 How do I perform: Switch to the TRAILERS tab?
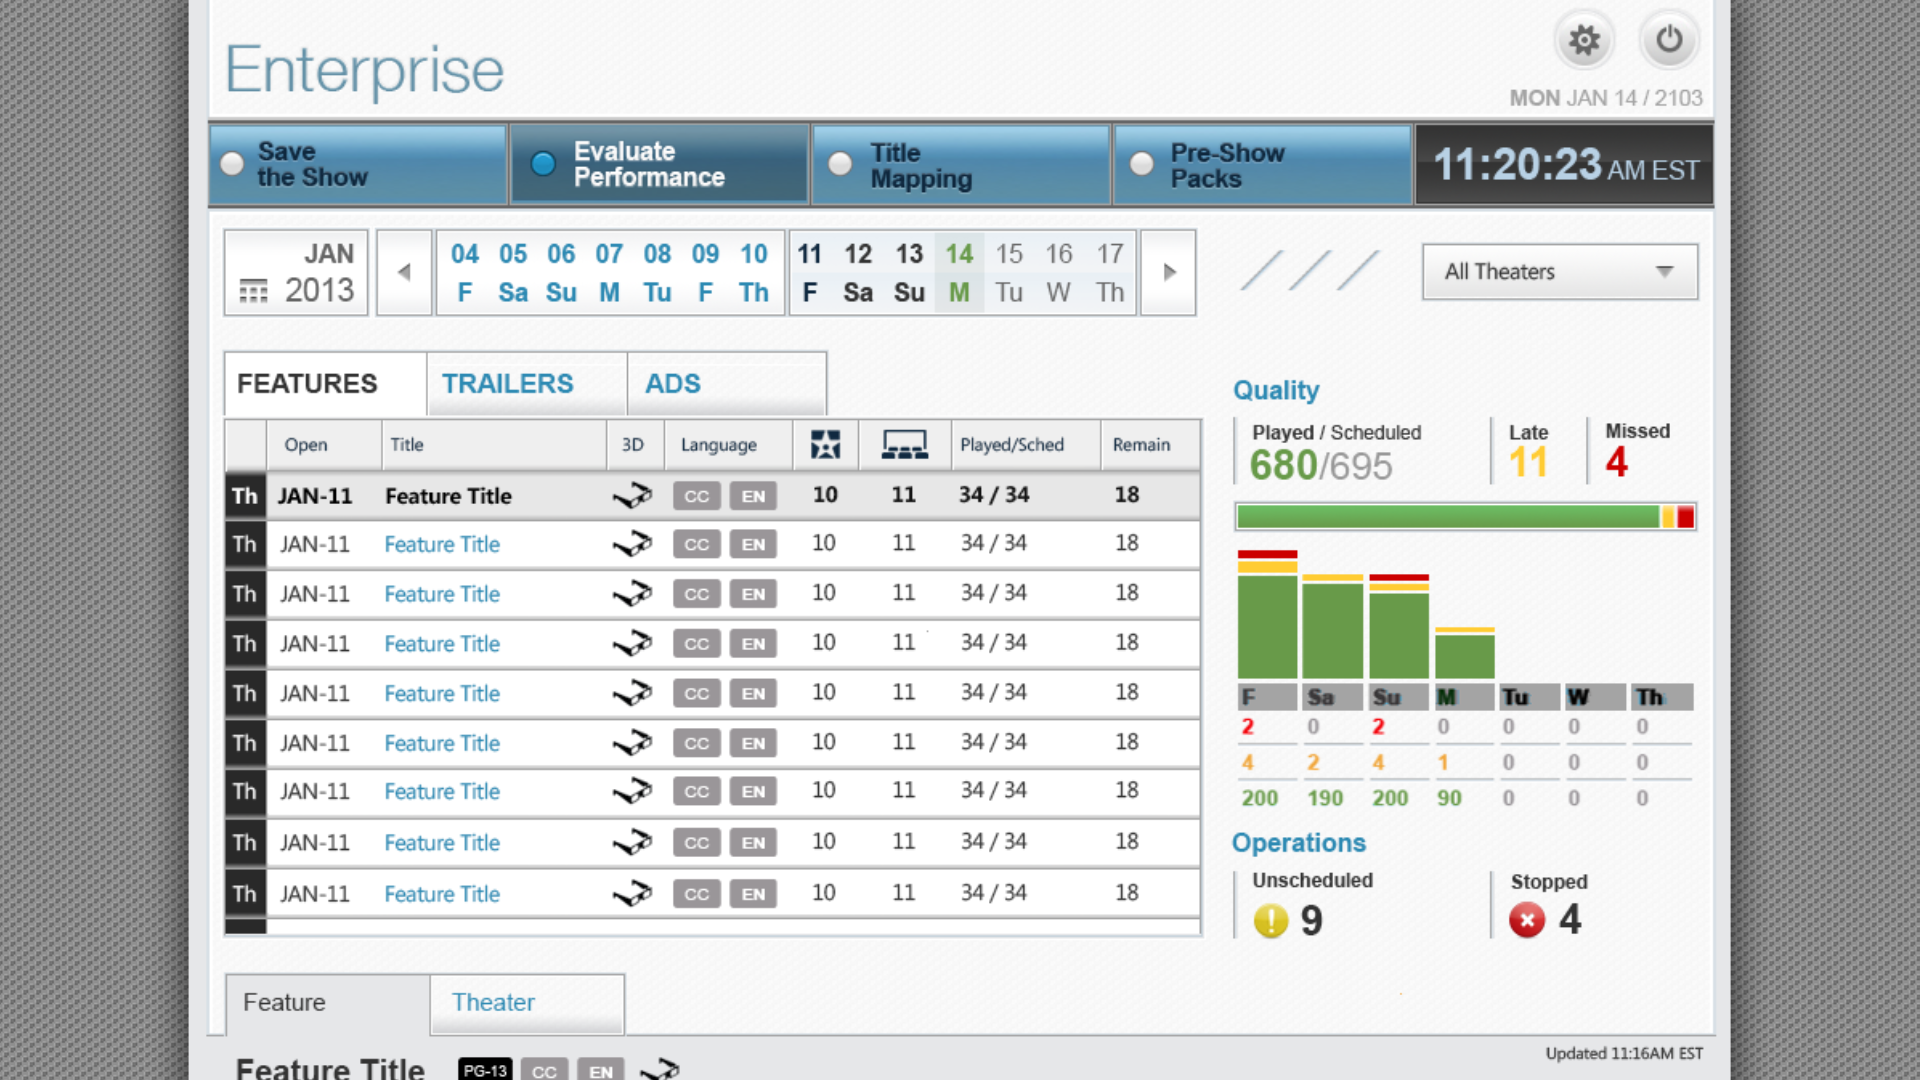coord(508,384)
